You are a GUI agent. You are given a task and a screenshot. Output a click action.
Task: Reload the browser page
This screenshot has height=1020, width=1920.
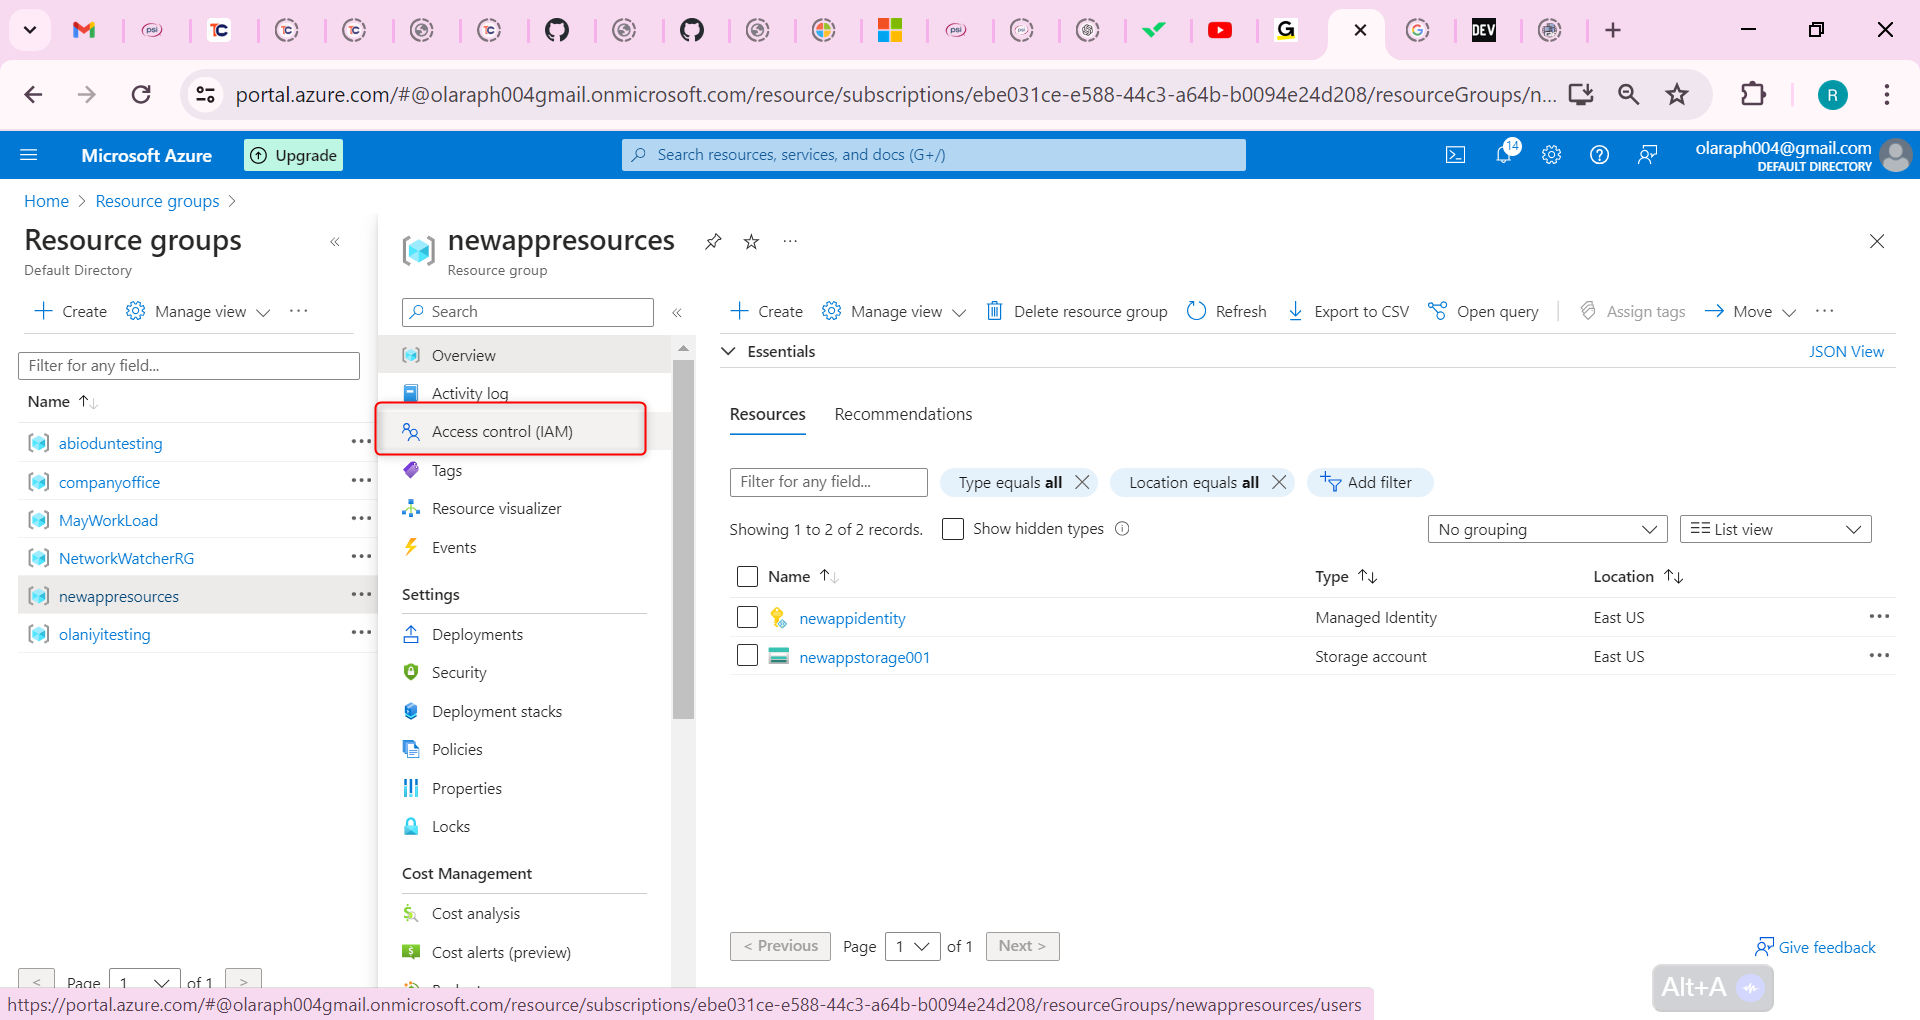pyautogui.click(x=141, y=95)
